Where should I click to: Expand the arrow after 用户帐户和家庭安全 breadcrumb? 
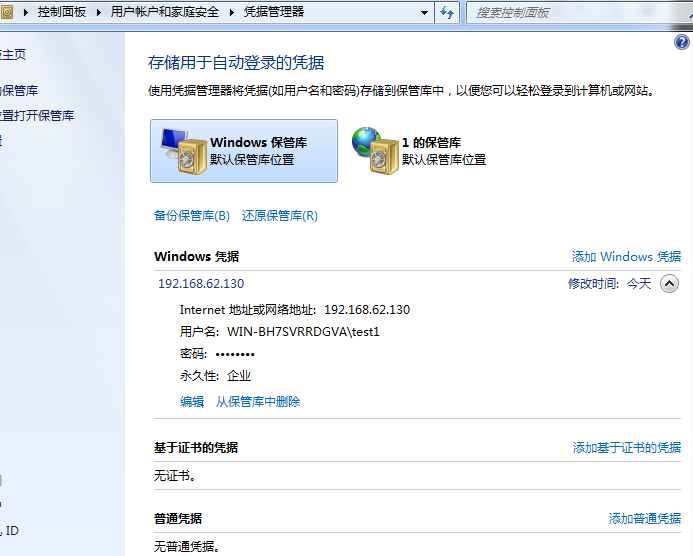[x=232, y=12]
